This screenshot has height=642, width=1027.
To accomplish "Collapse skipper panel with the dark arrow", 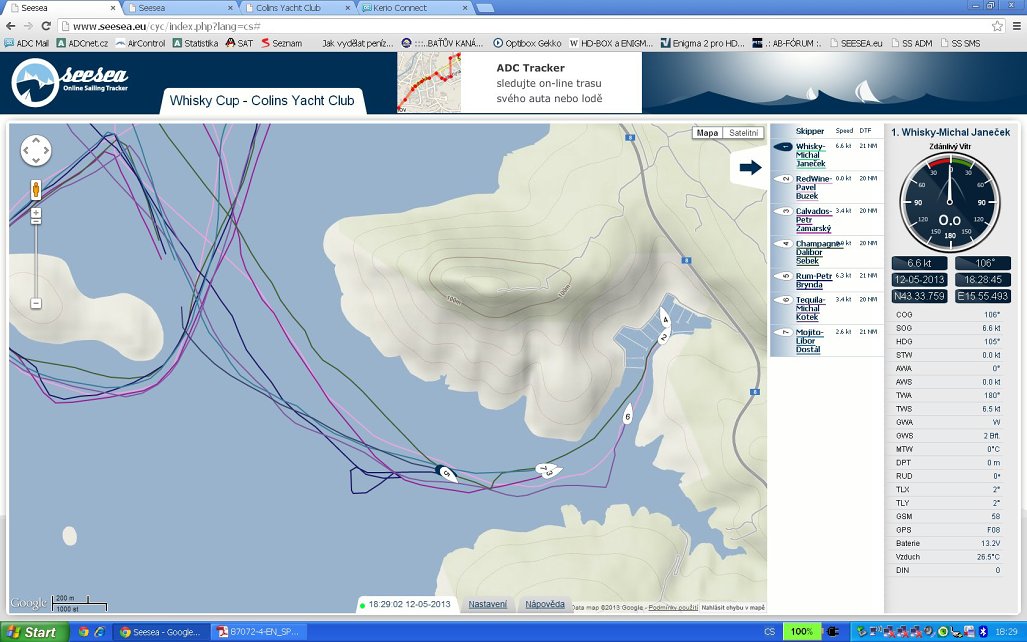I will (x=749, y=168).
